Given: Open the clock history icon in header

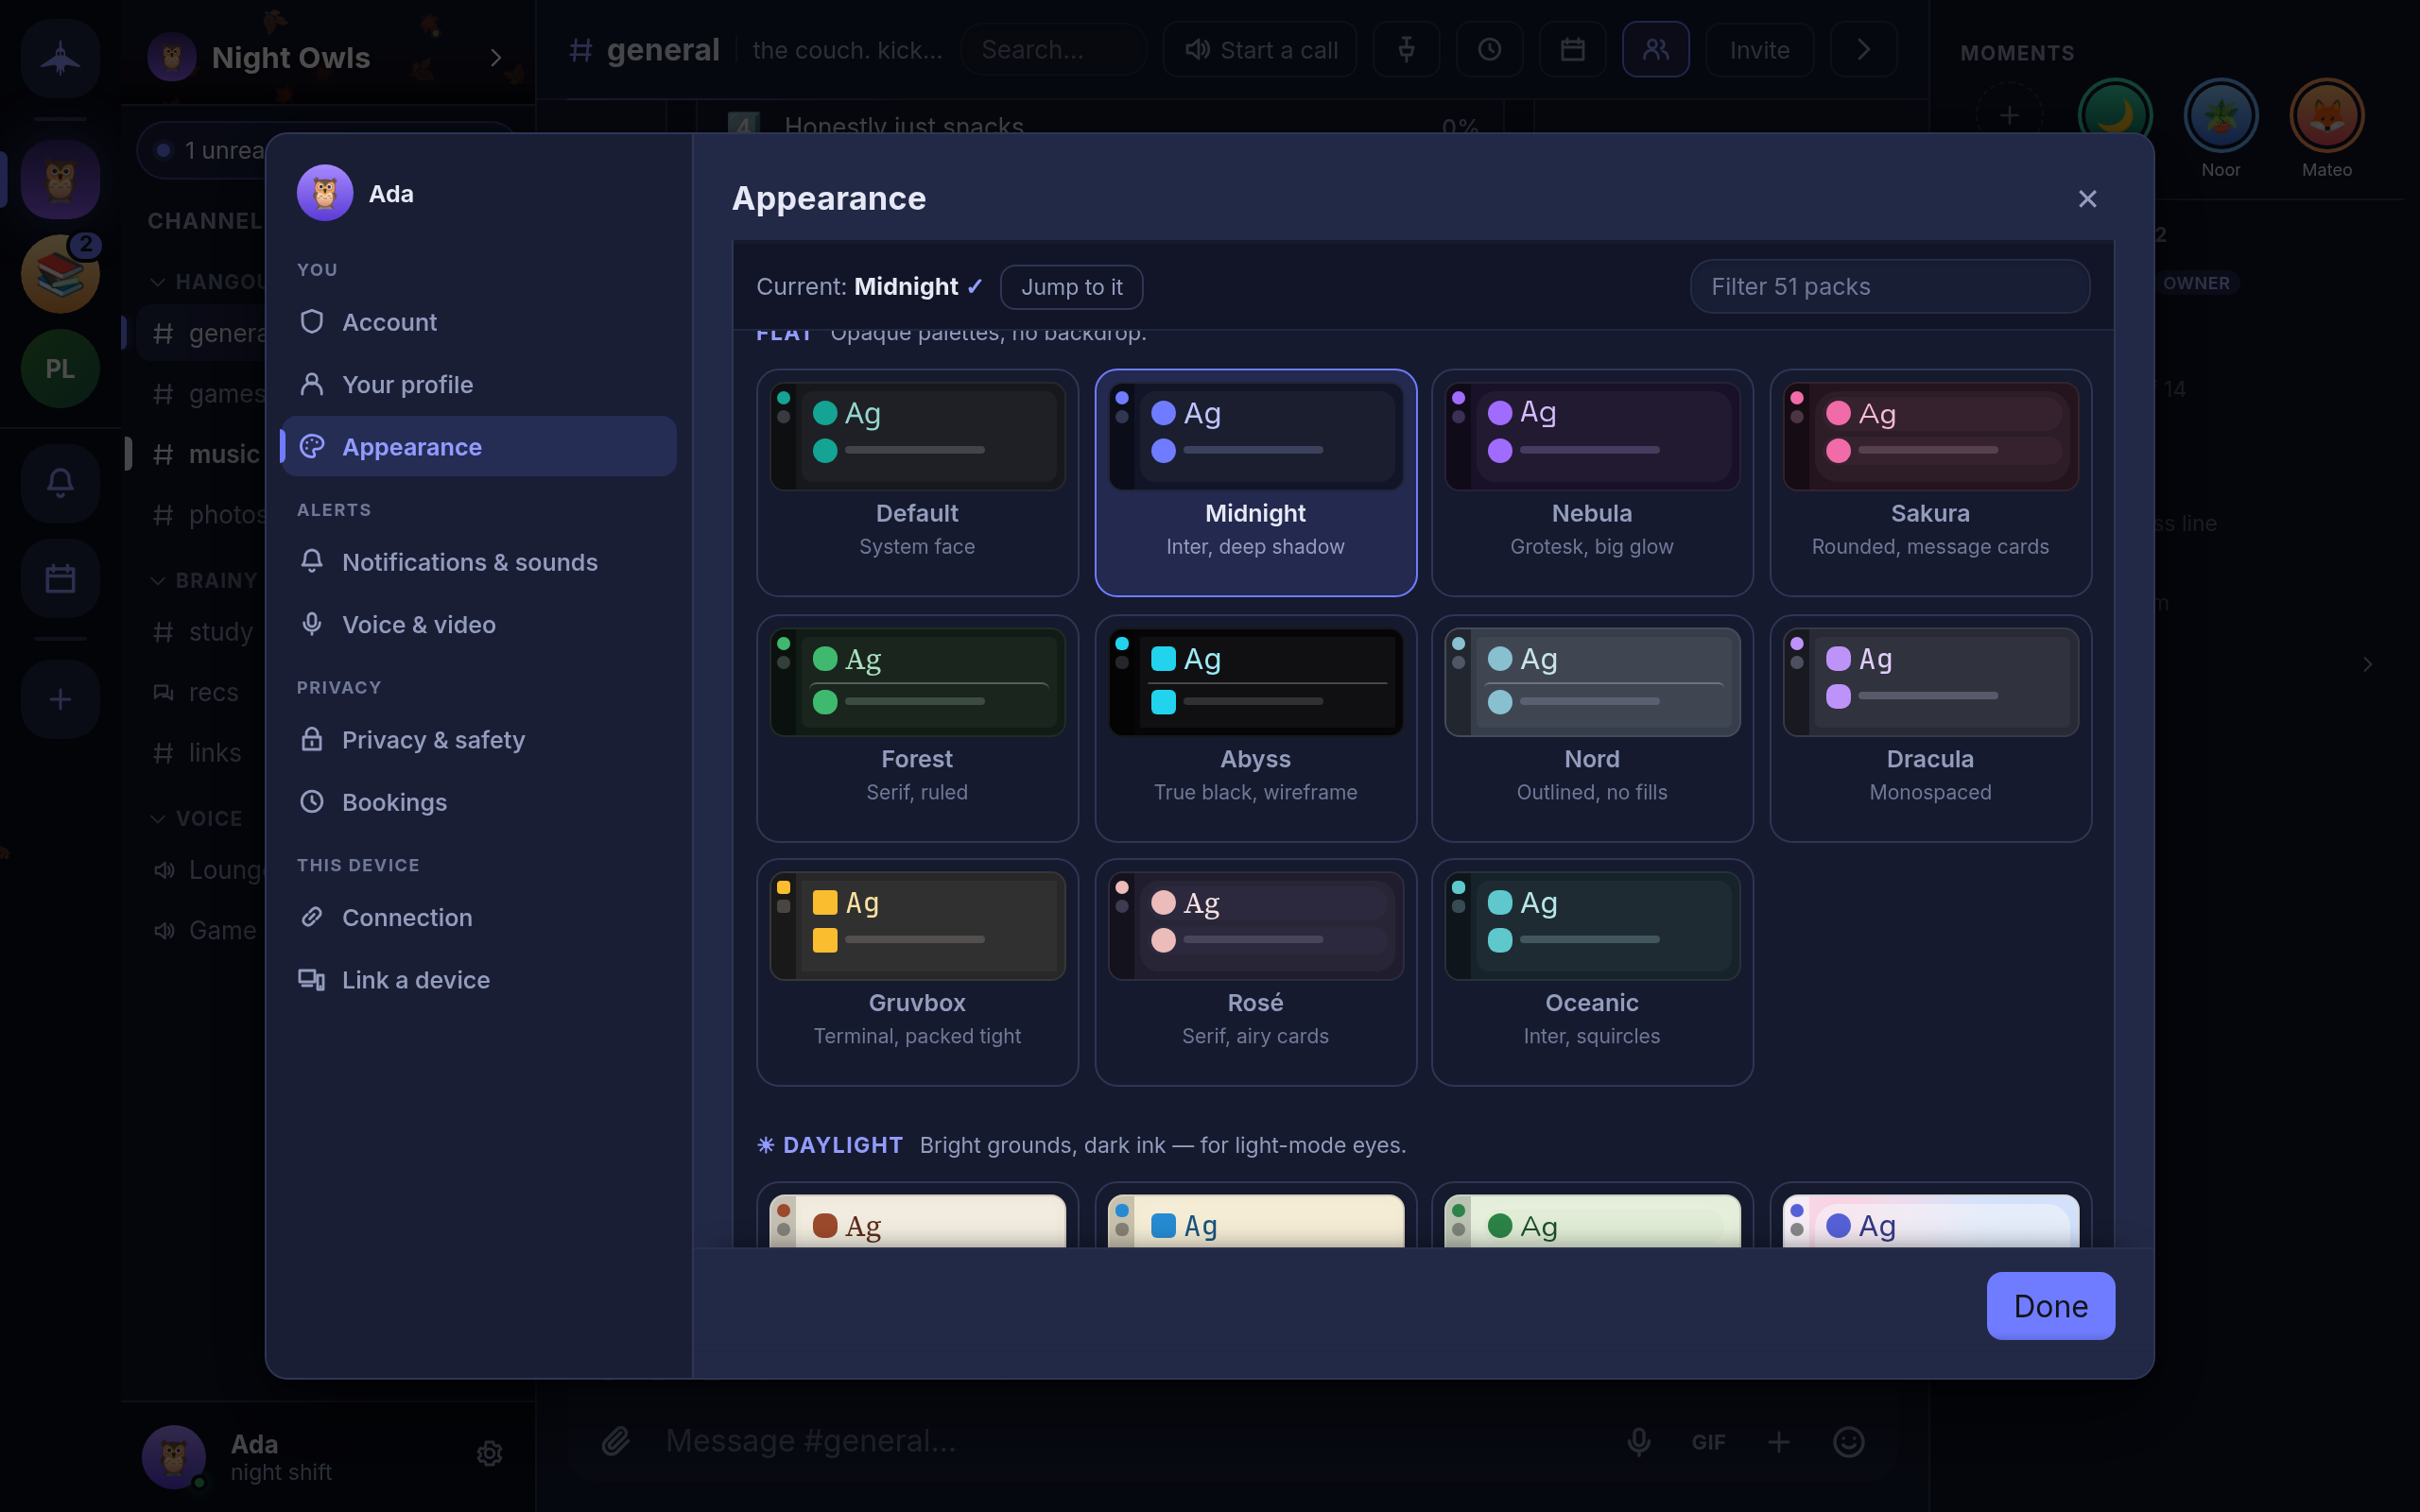Looking at the screenshot, I should click(1490, 50).
